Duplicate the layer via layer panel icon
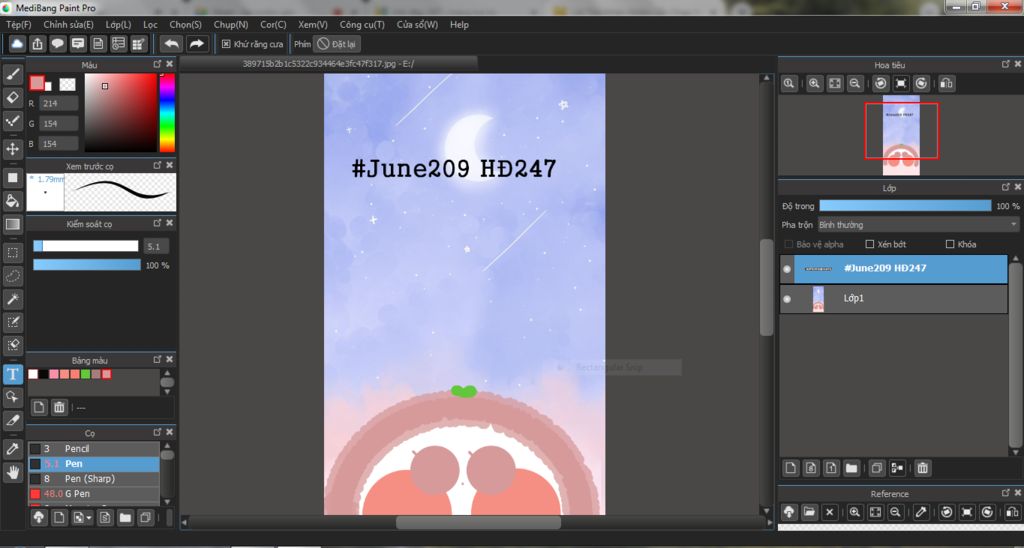The image size is (1024, 548). (x=876, y=468)
